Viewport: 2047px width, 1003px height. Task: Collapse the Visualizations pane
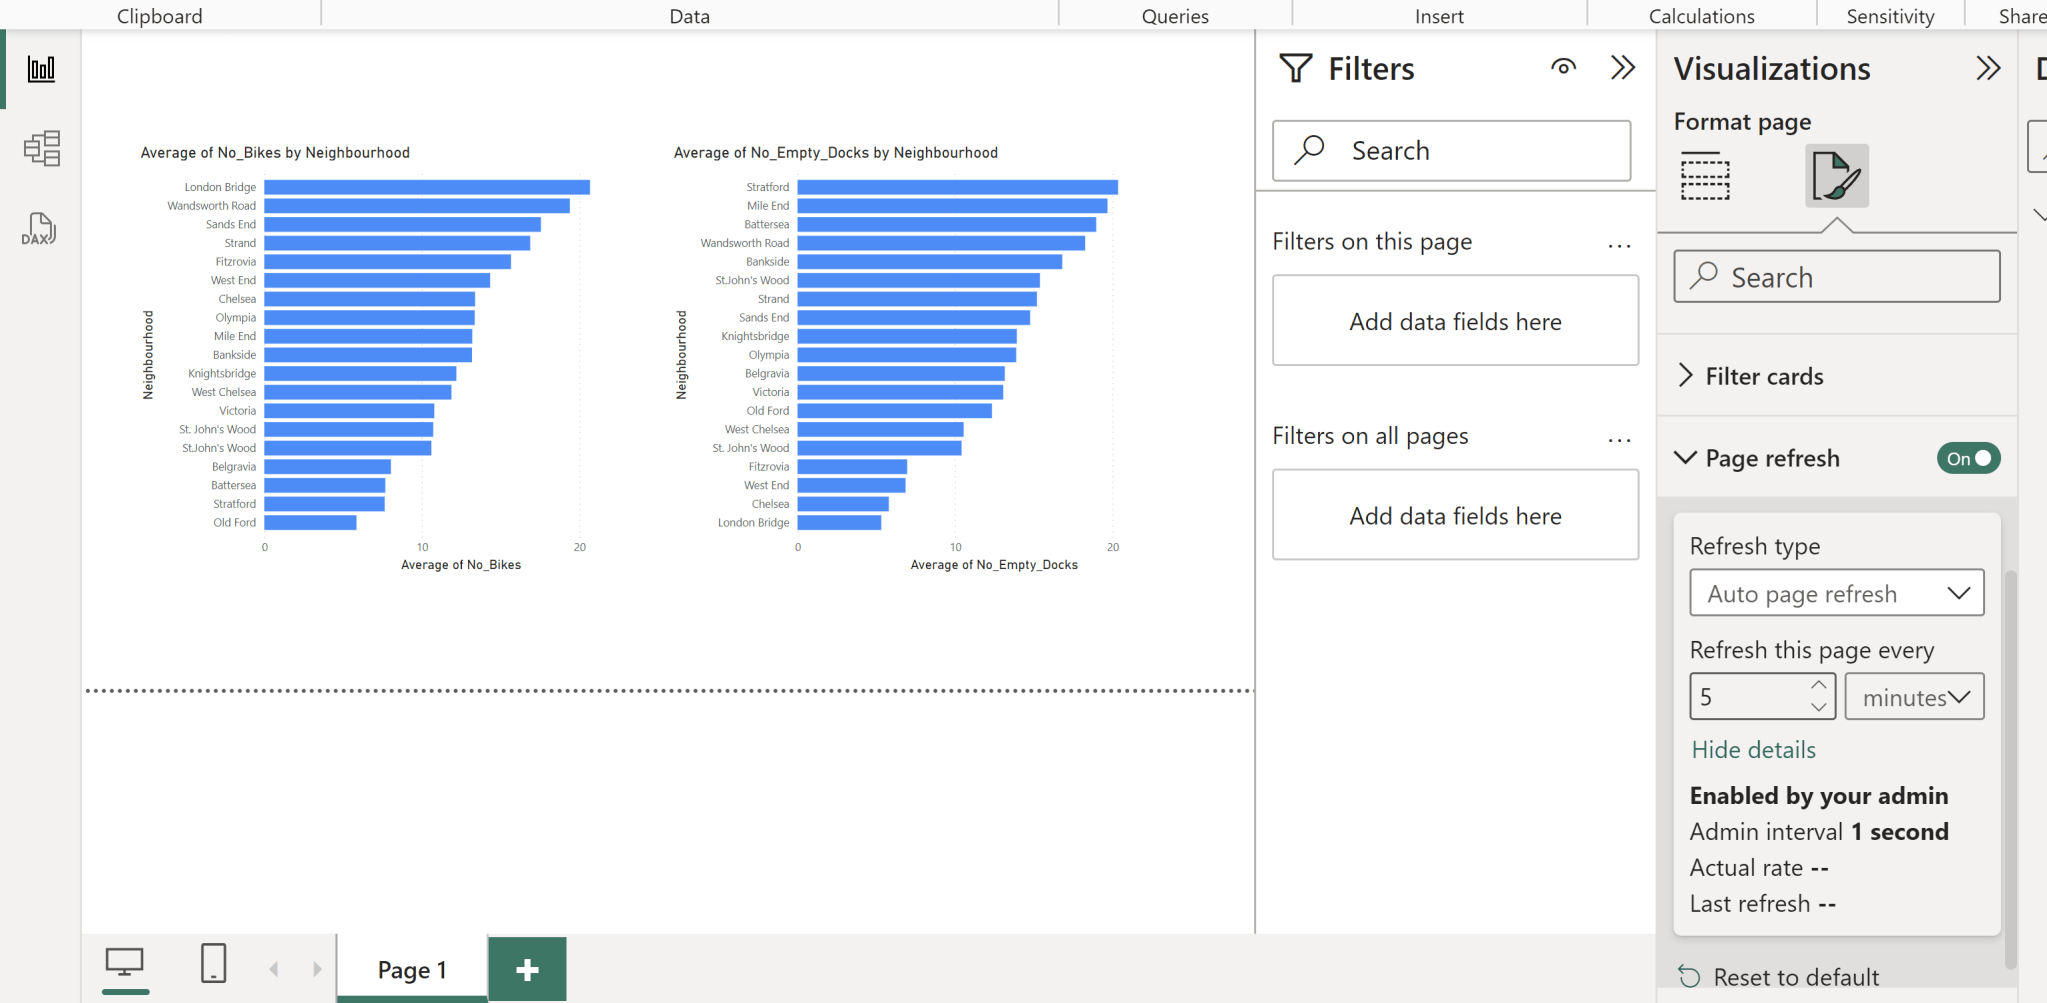(x=1988, y=68)
